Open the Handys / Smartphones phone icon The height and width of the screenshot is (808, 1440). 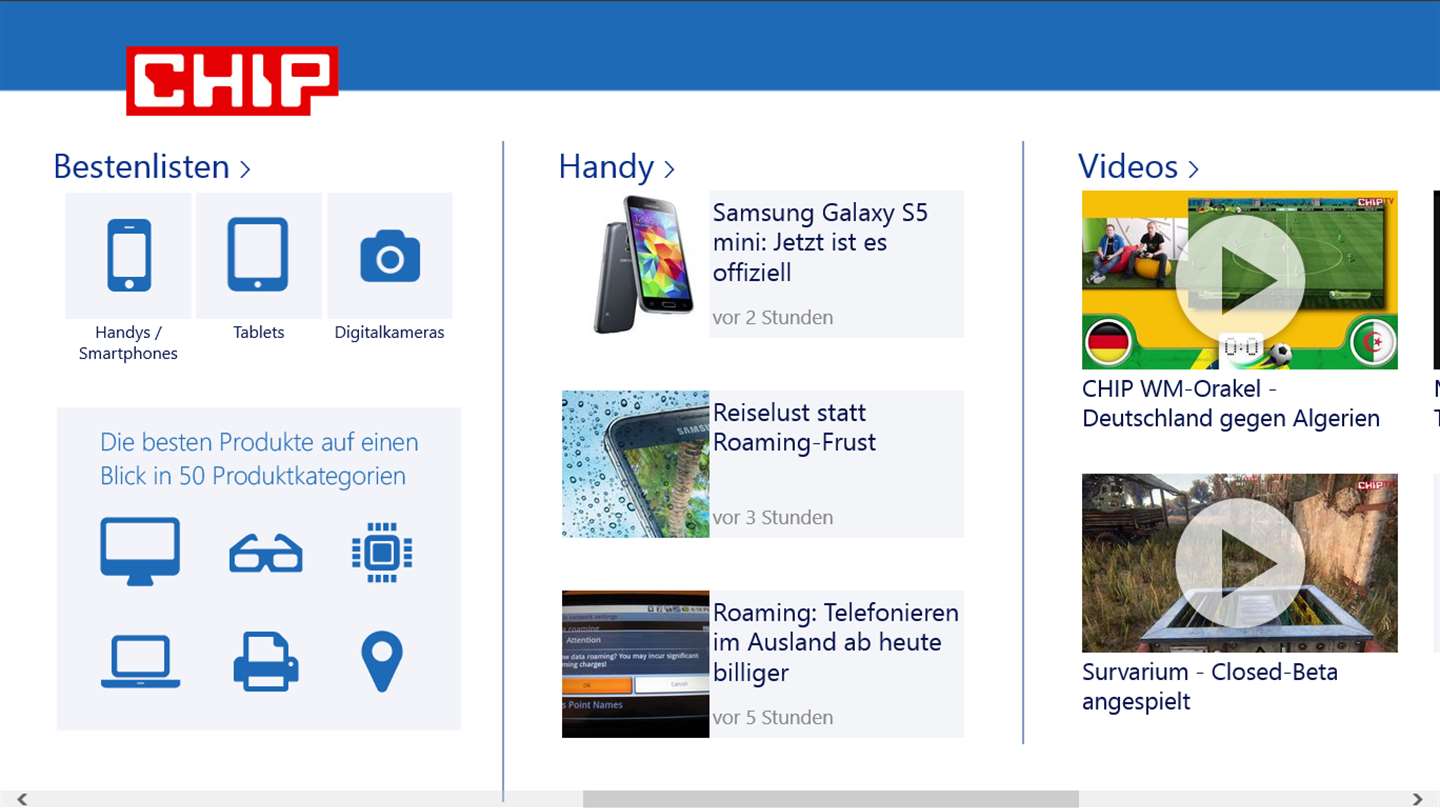[128, 255]
